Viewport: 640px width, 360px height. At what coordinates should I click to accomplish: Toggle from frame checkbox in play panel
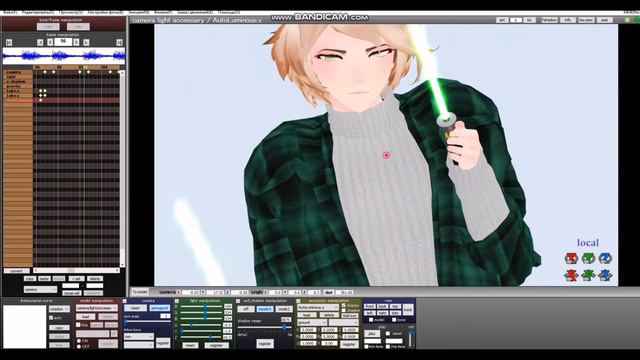(366, 347)
